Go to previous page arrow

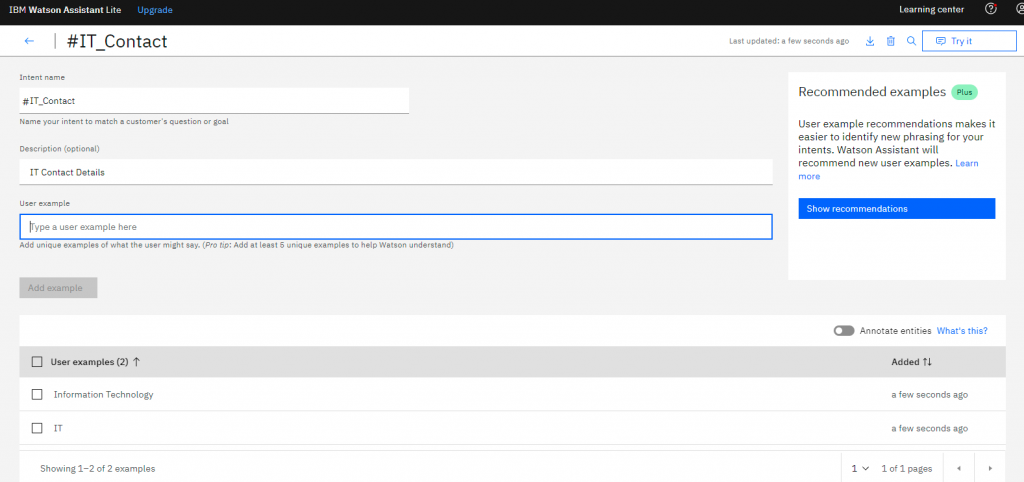click(959, 468)
